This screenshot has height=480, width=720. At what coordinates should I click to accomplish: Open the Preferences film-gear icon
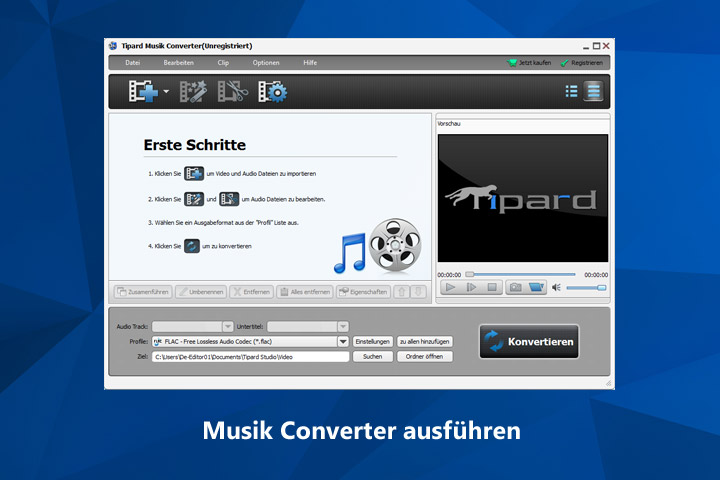tap(272, 91)
